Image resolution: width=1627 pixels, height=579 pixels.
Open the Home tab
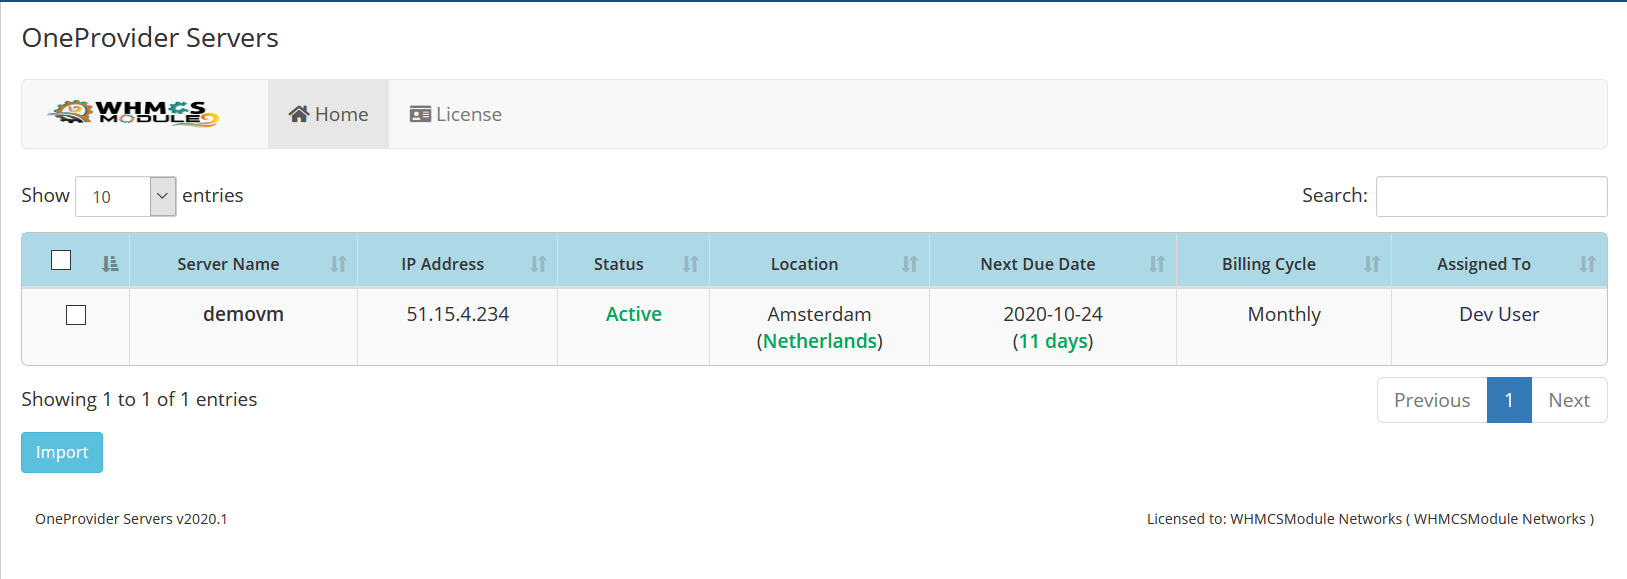point(328,114)
